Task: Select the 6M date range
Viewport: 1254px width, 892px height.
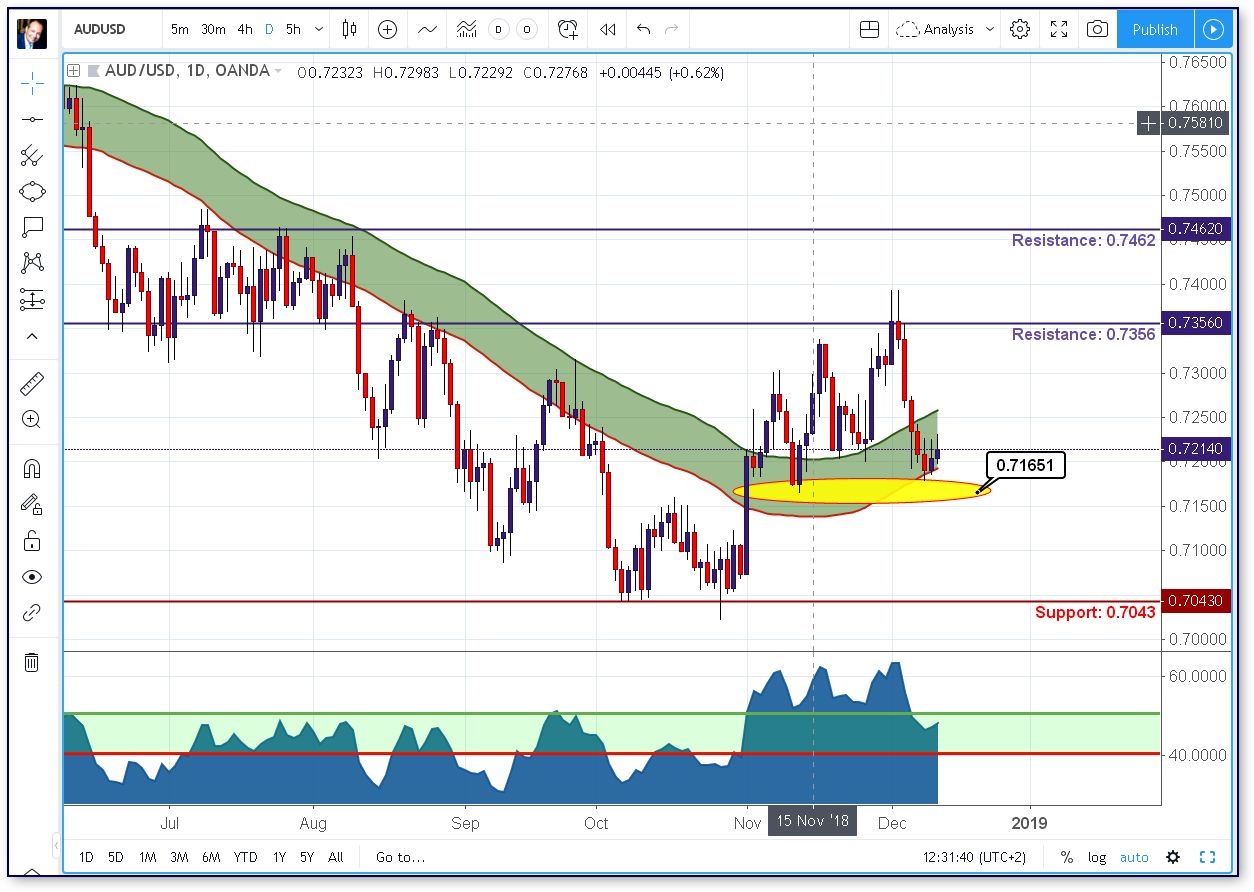Action: (x=211, y=857)
